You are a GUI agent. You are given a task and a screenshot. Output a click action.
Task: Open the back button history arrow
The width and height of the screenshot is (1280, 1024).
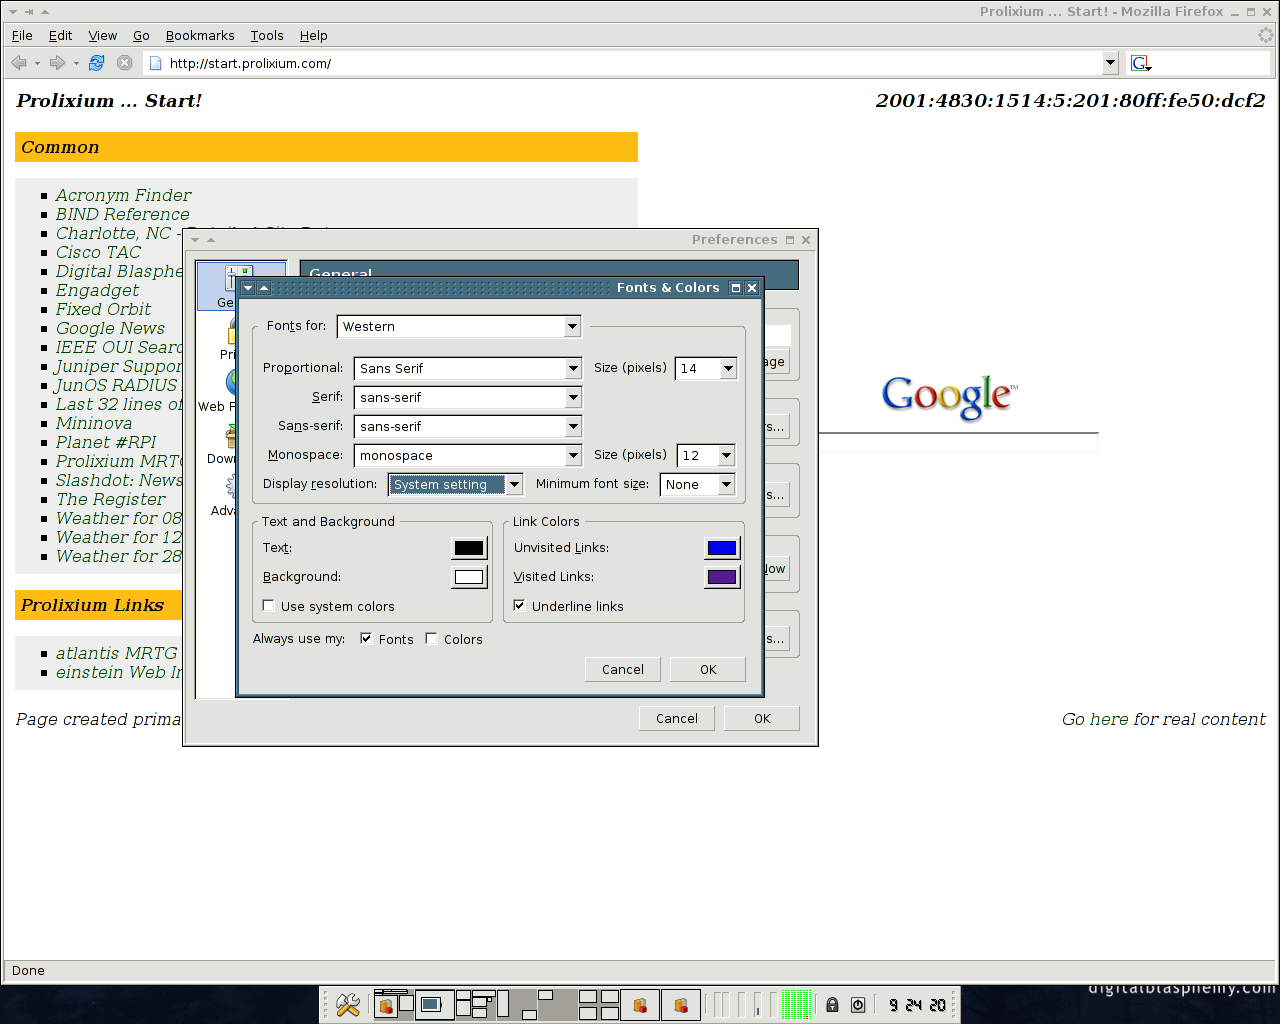37,63
